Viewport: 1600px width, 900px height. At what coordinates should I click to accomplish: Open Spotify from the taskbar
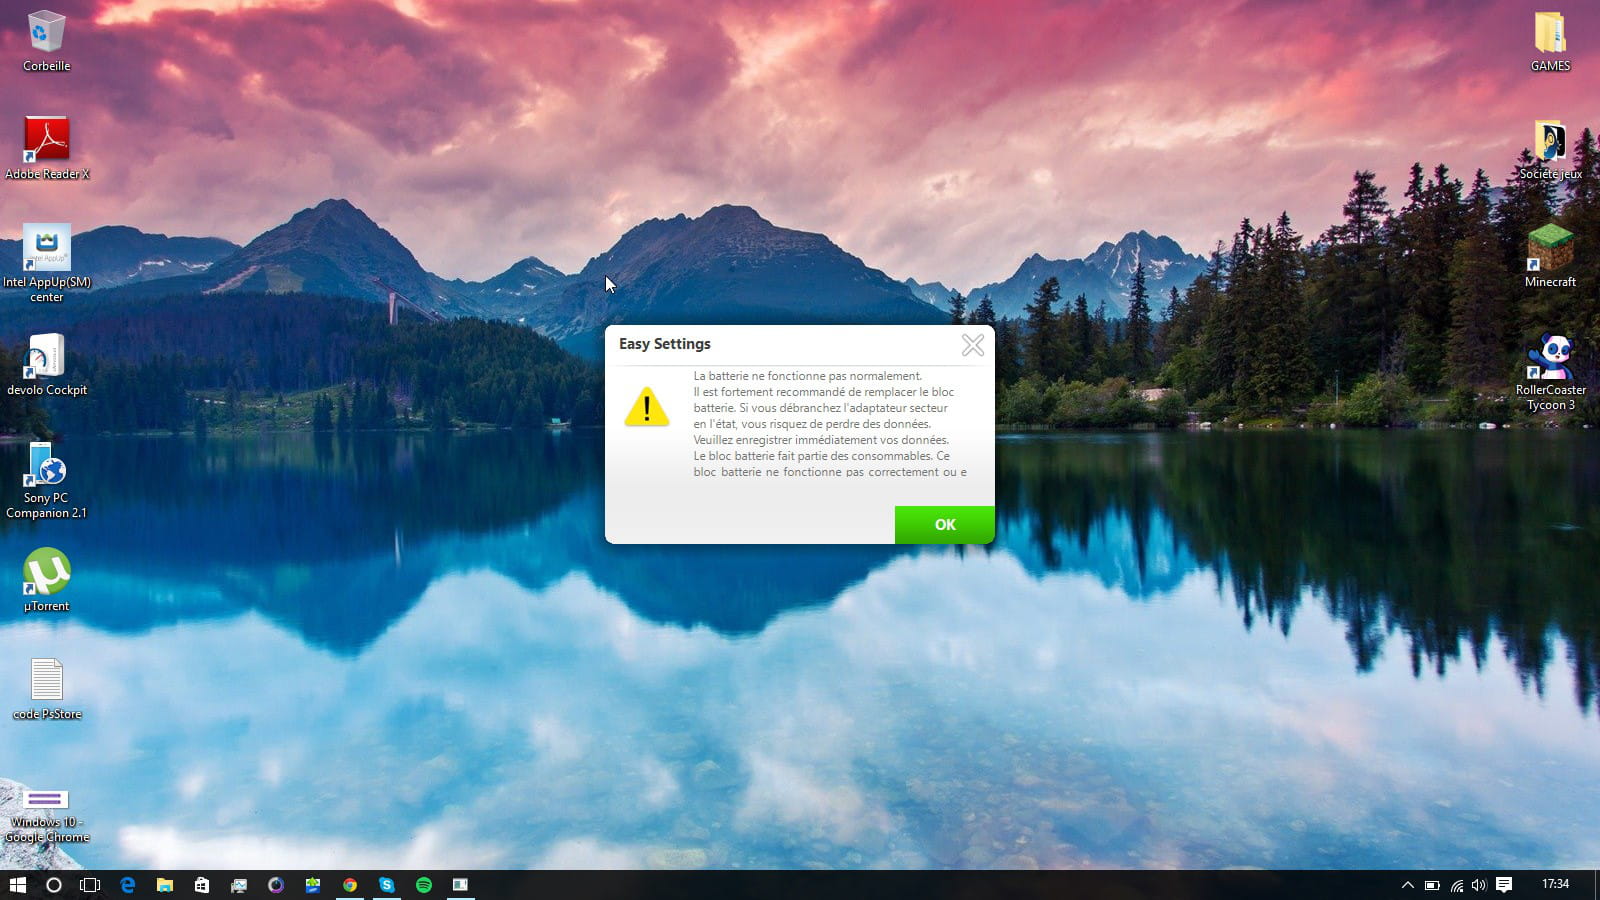[x=424, y=885]
